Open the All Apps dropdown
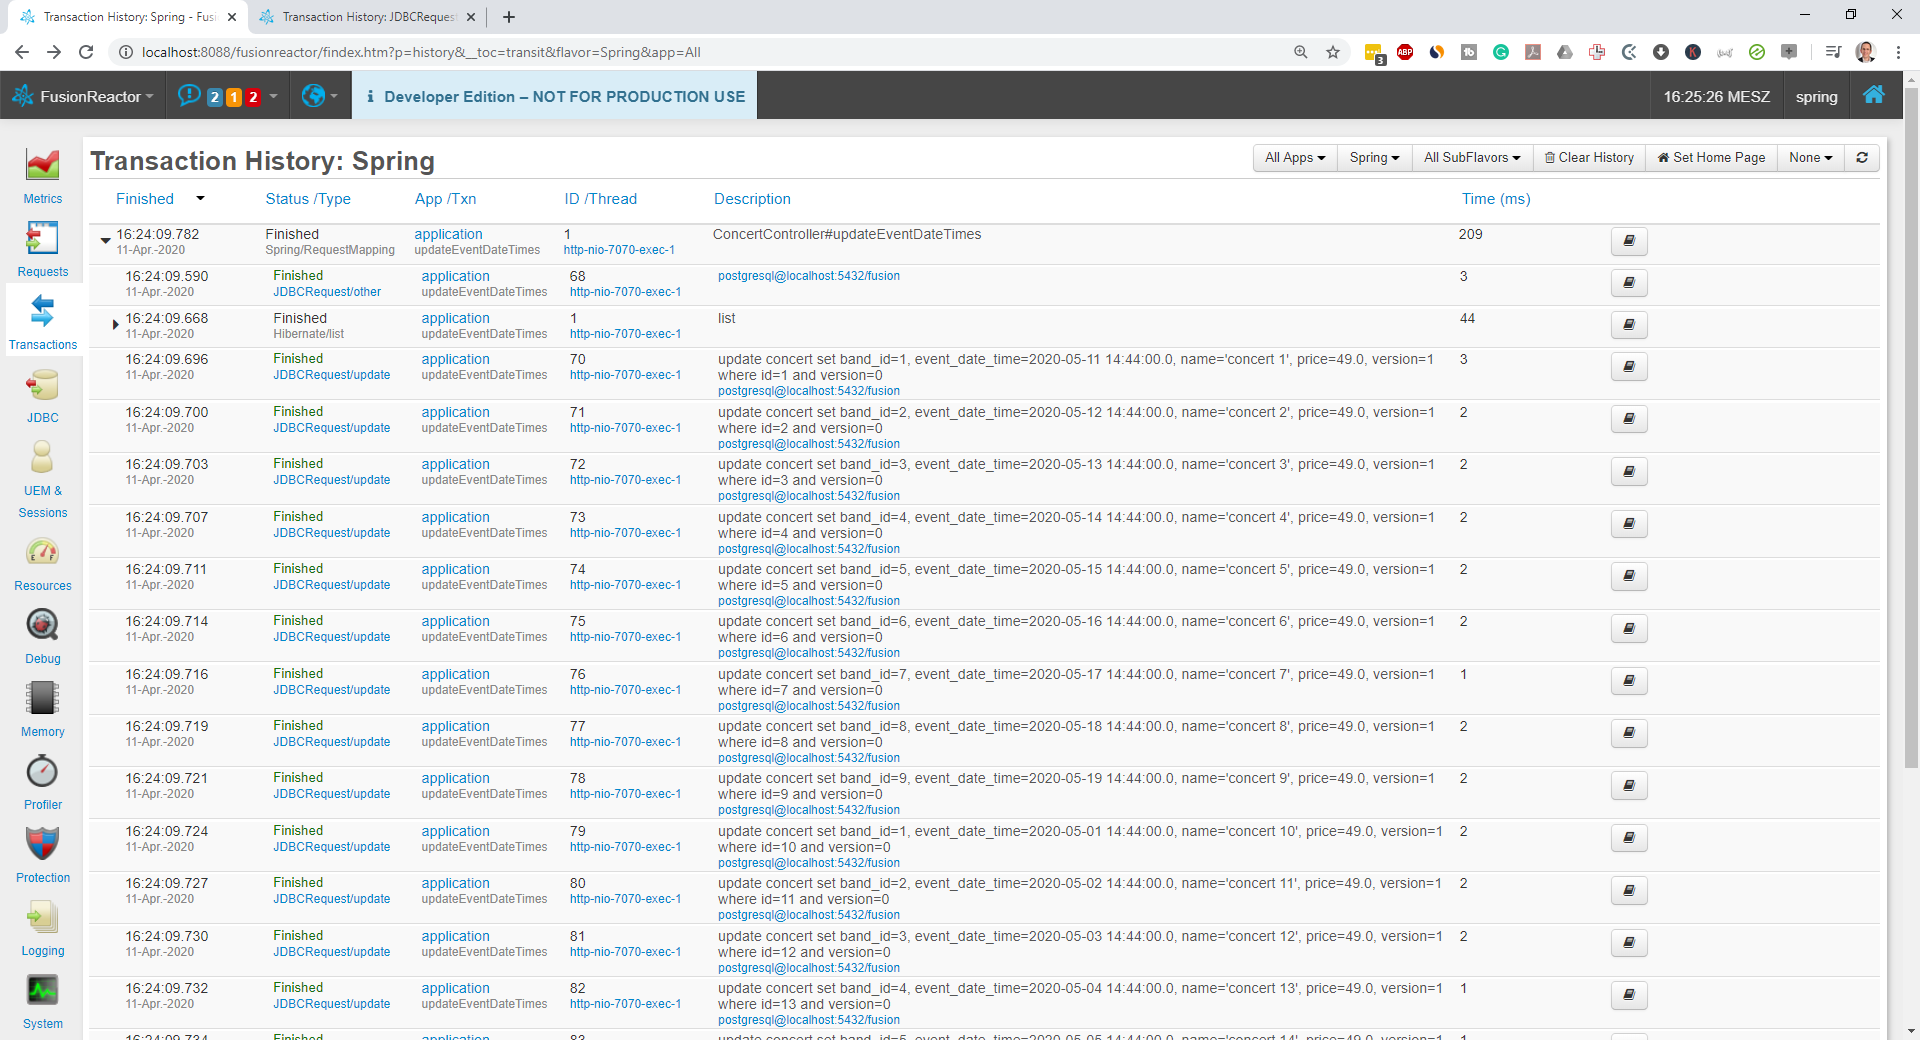This screenshot has width=1920, height=1040. pyautogui.click(x=1294, y=158)
